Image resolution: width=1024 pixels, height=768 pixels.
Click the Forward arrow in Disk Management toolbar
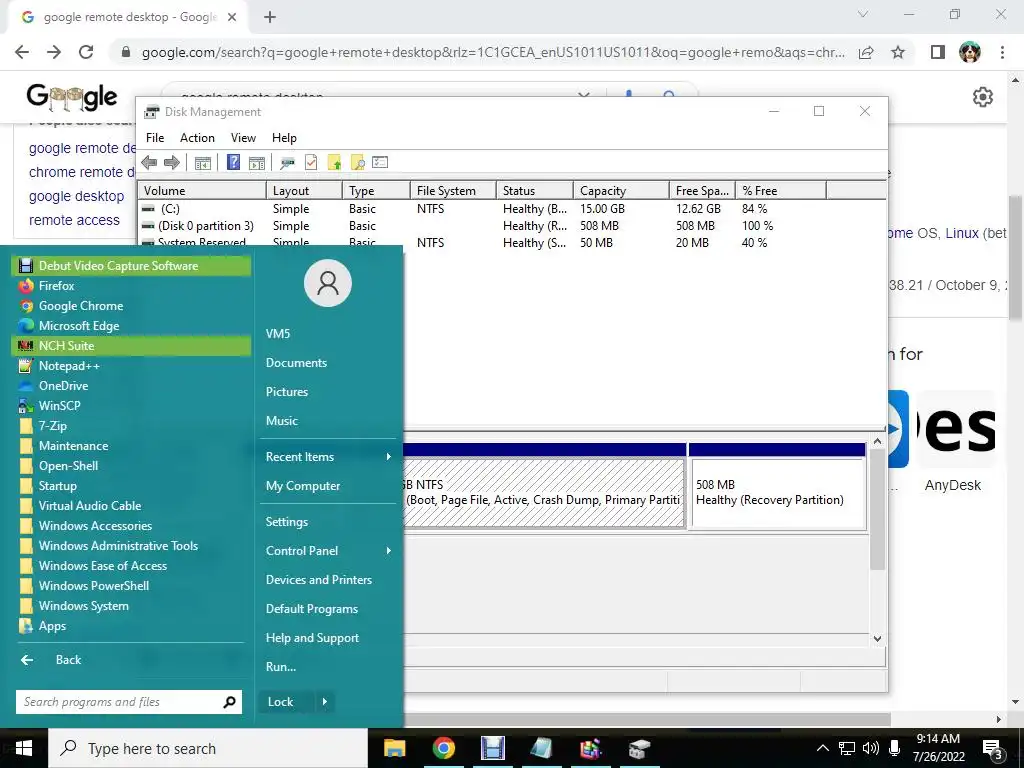[x=172, y=163]
